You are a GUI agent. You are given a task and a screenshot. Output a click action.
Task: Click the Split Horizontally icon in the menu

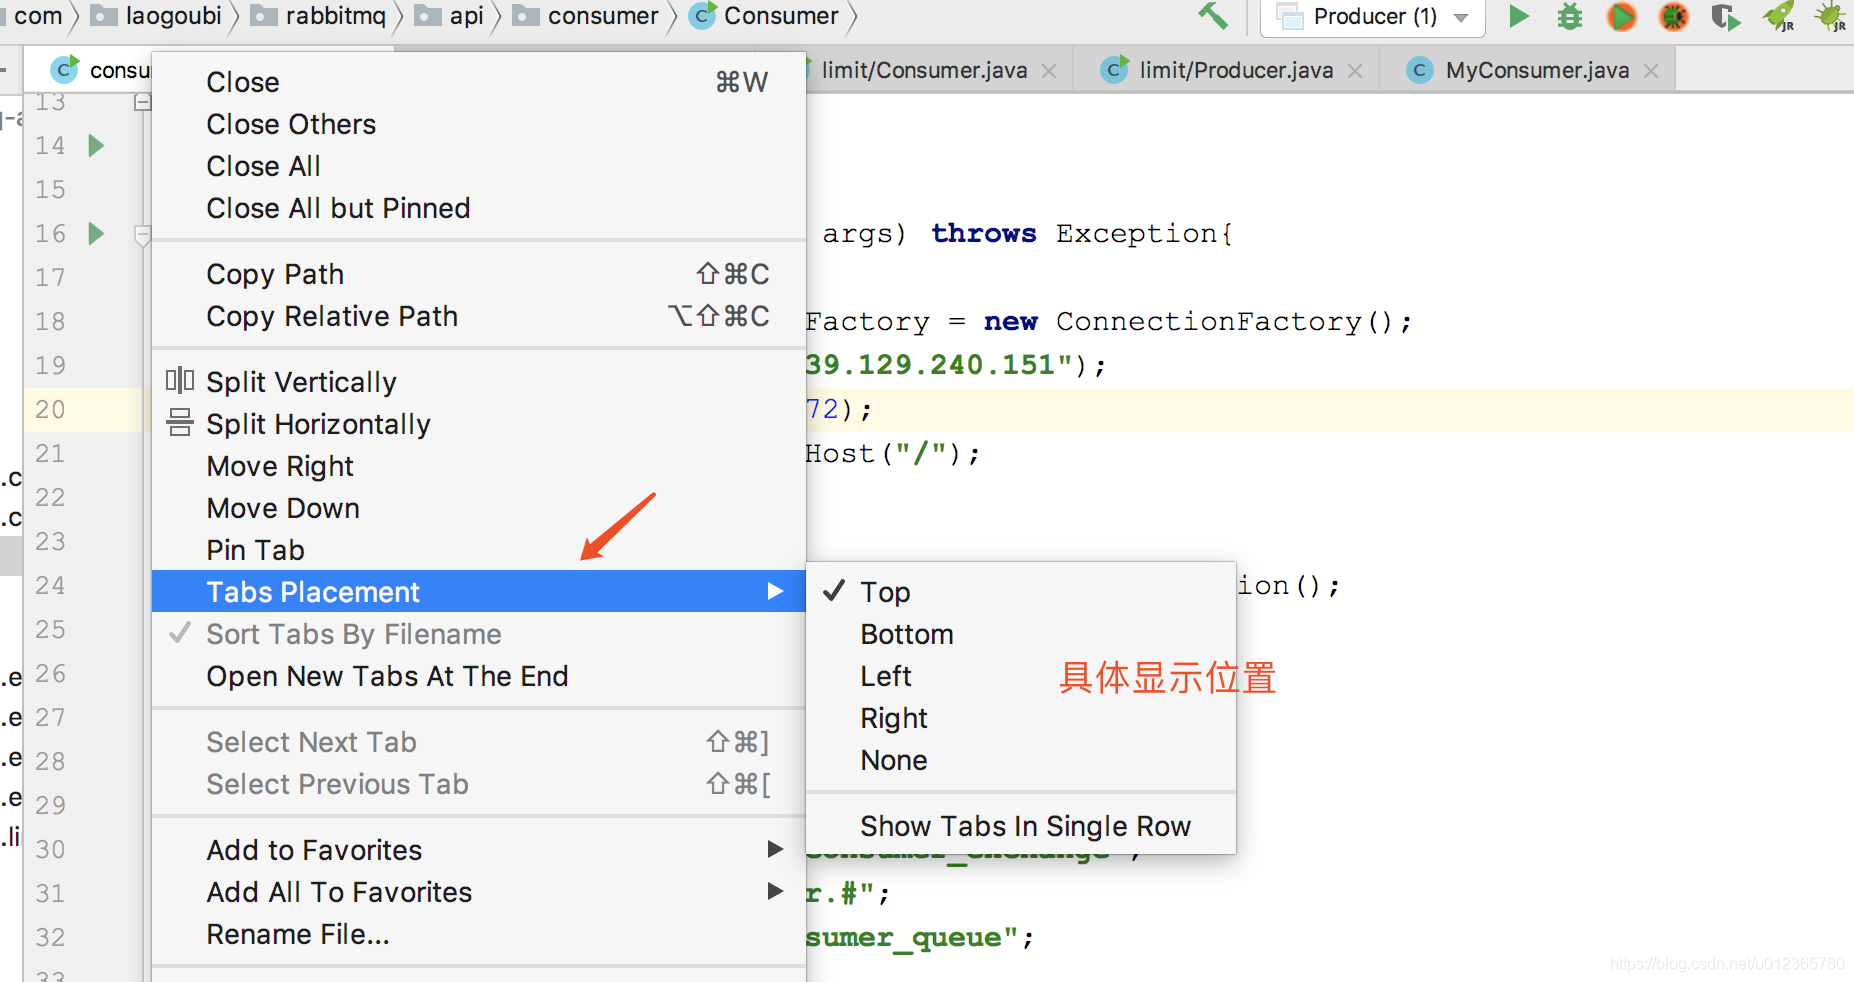pyautogui.click(x=180, y=423)
